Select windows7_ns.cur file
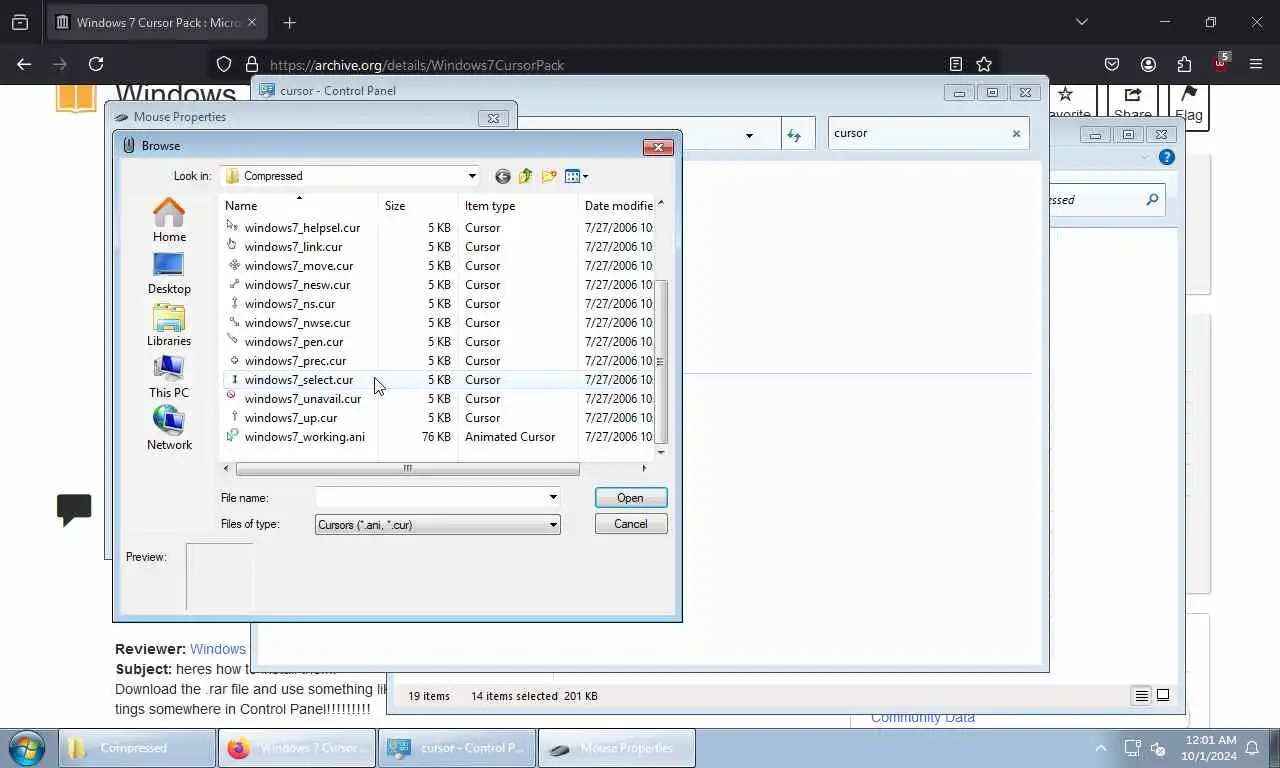The height and width of the screenshot is (768, 1280). click(x=290, y=304)
